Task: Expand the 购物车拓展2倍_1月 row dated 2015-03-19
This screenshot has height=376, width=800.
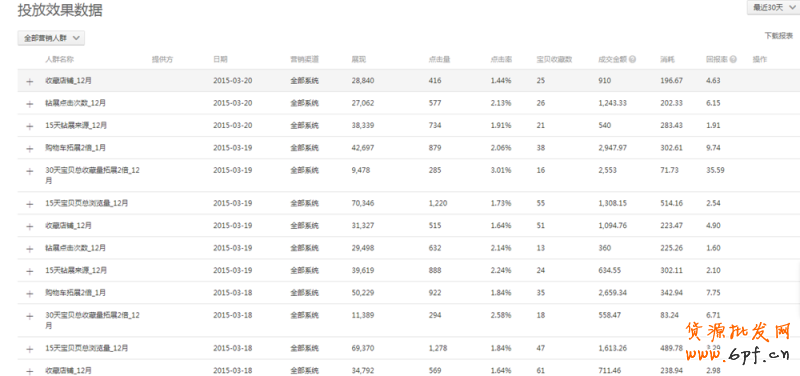Action: click(30, 148)
